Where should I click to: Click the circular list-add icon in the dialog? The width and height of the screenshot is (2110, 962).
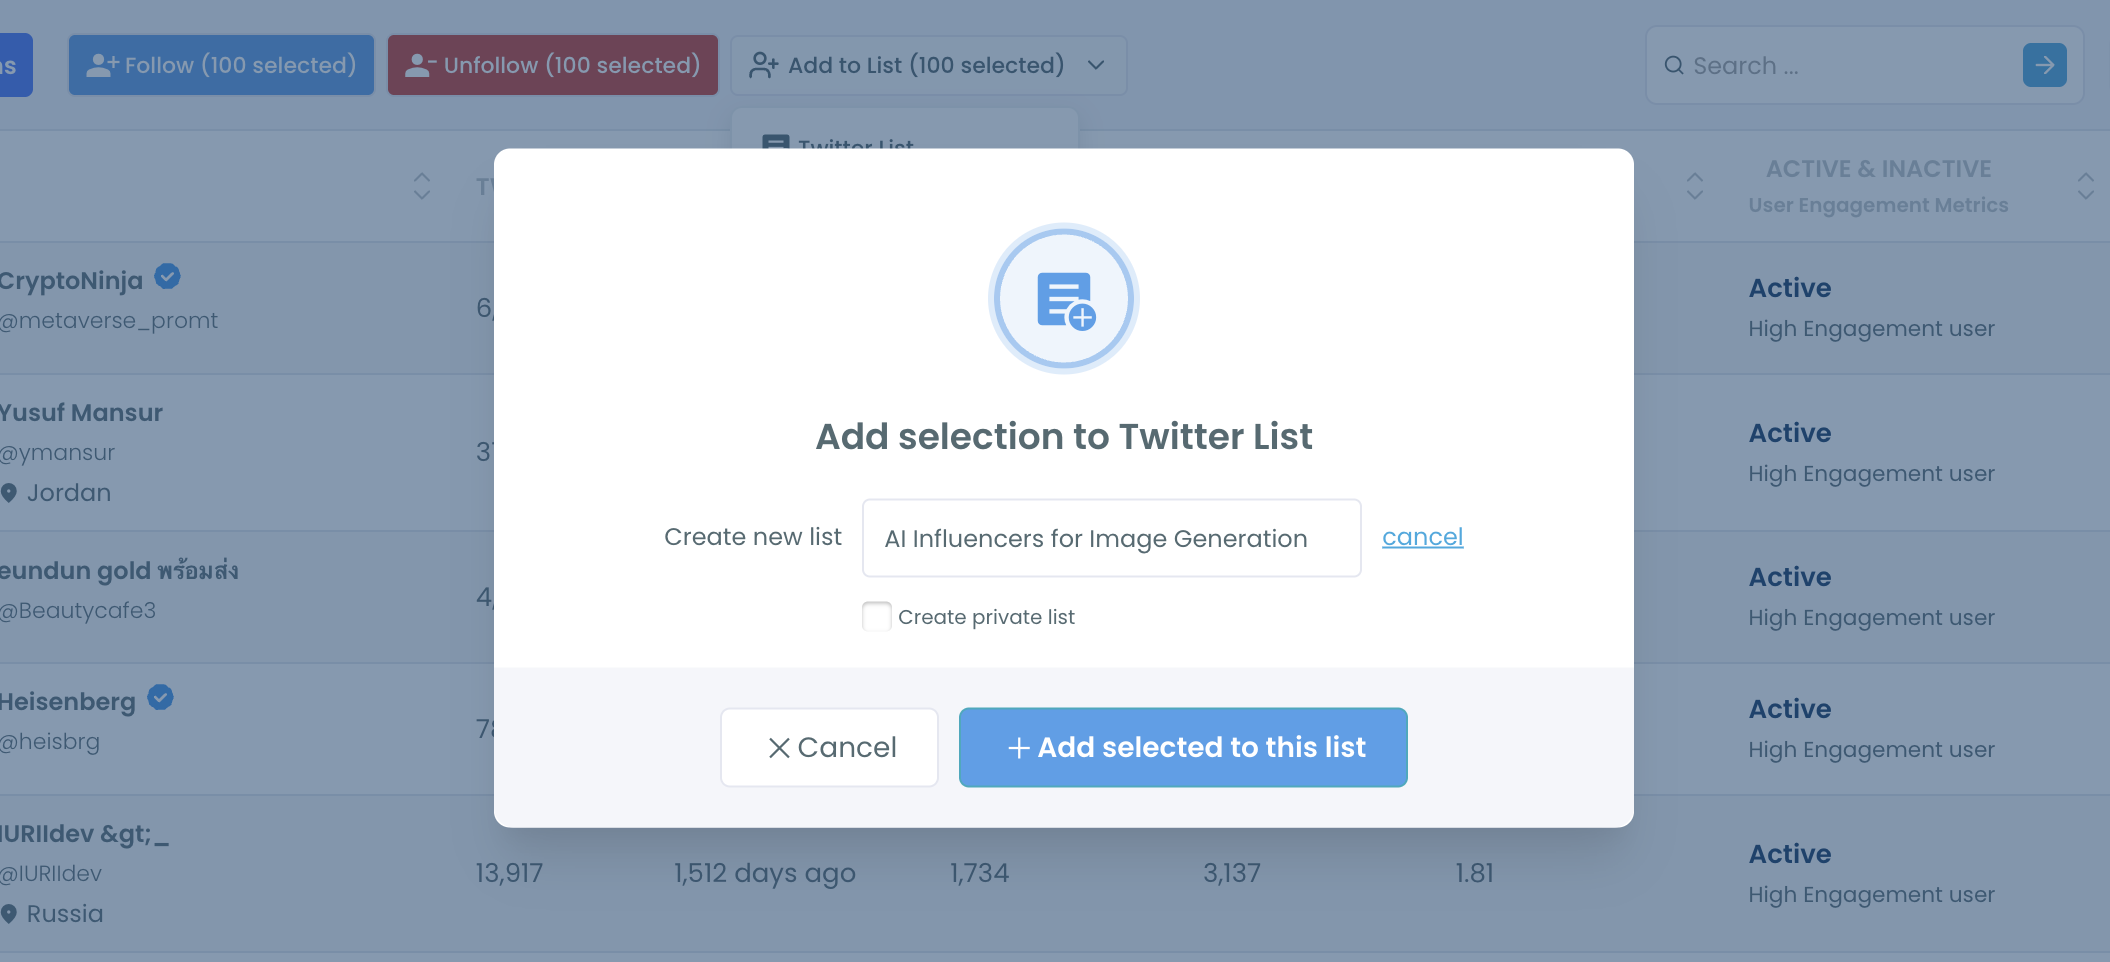pyautogui.click(x=1064, y=298)
